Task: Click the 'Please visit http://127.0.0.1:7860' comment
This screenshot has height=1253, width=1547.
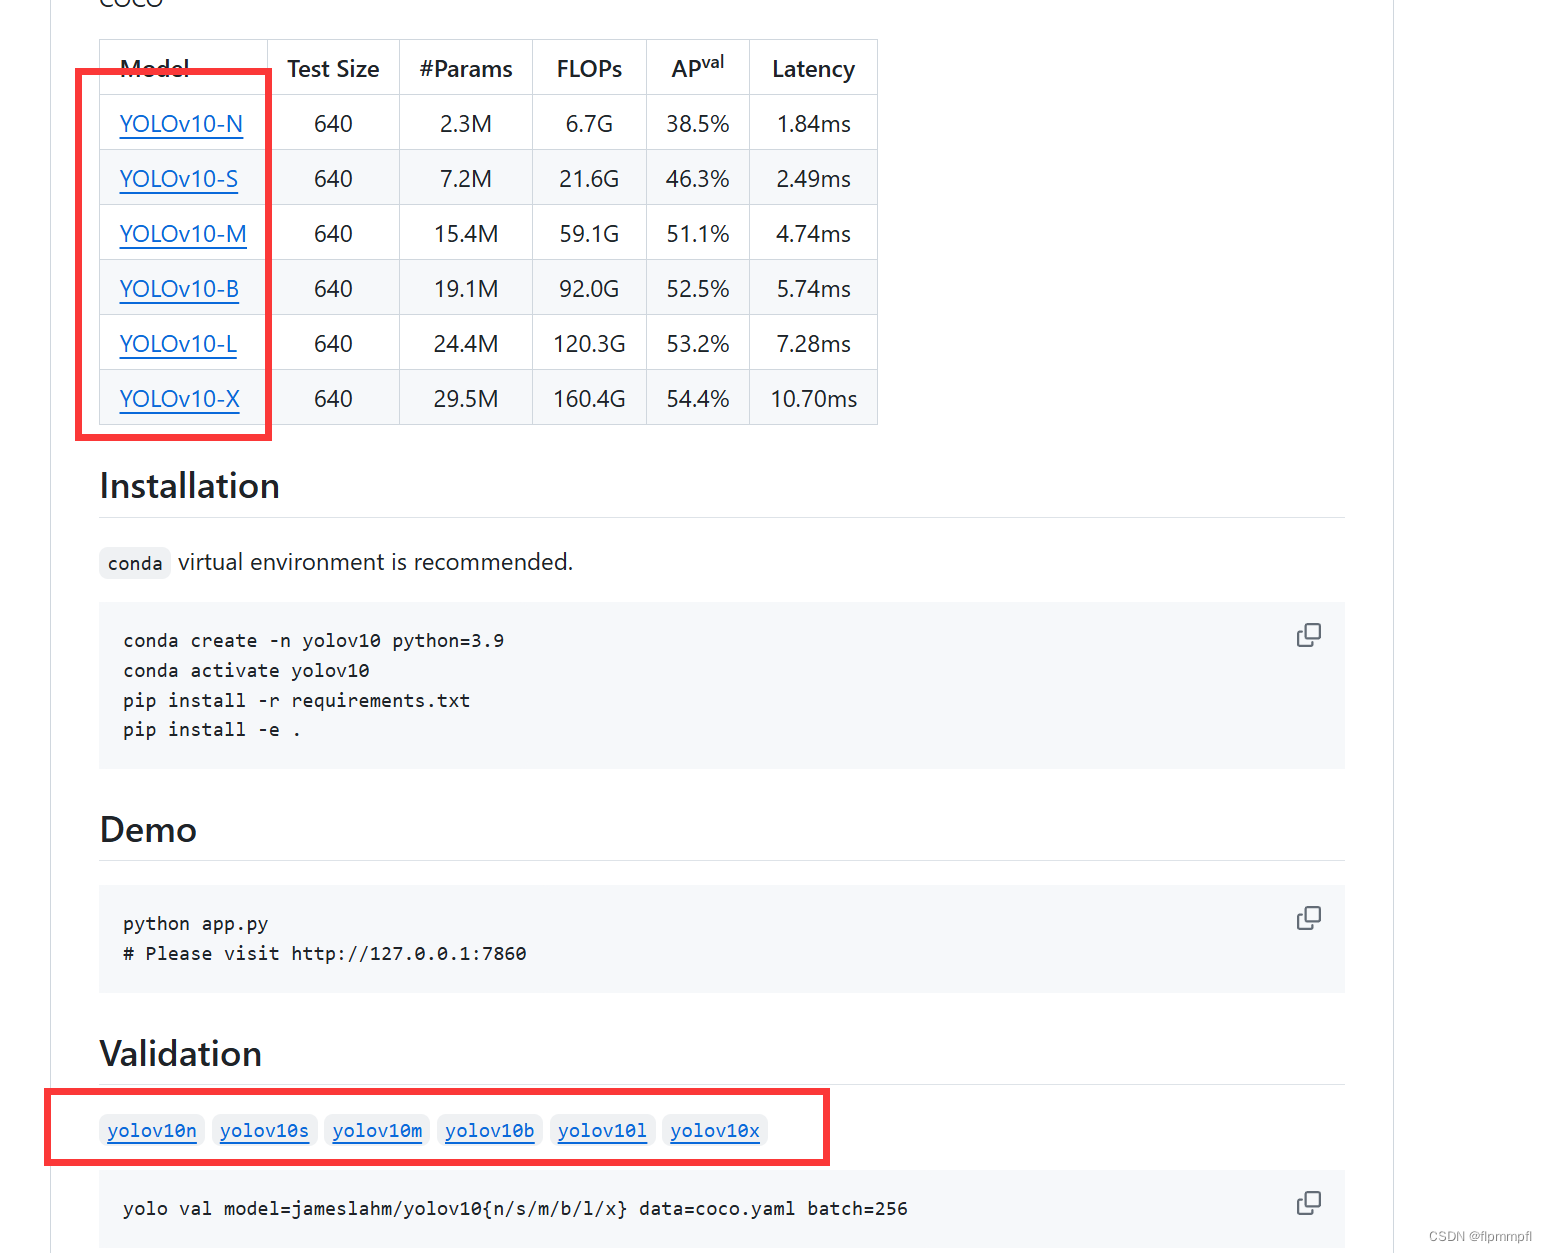Action: click(325, 954)
